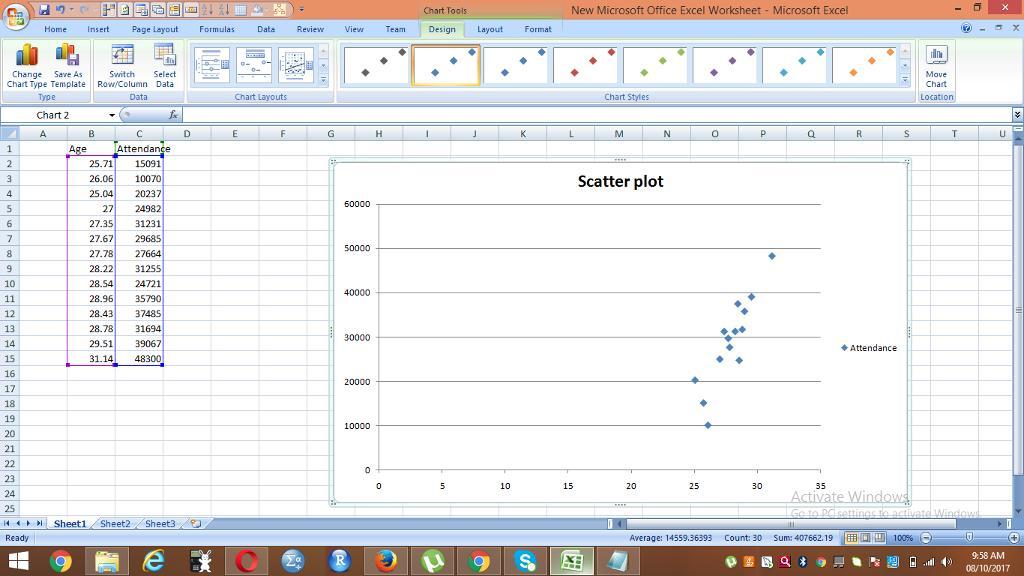This screenshot has height=576, width=1024.
Task: Switch to Page Break Preview view
Action: [x=879, y=538]
